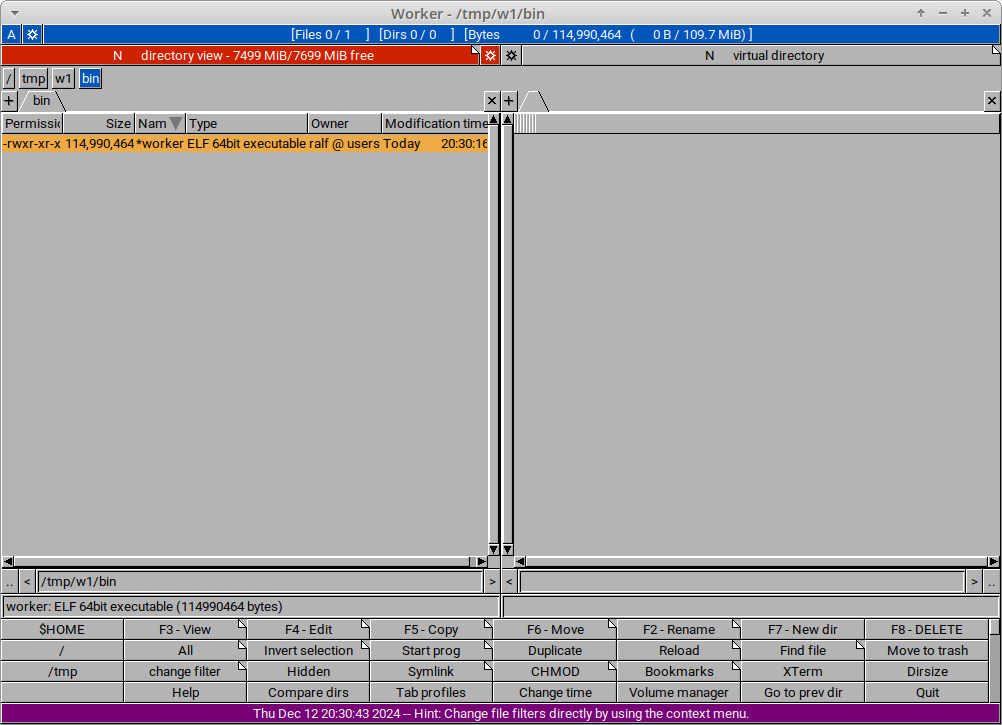Viewport: 1002px width, 725px height.
Task: Click the gear icon beside the A button
Action: (x=32, y=34)
